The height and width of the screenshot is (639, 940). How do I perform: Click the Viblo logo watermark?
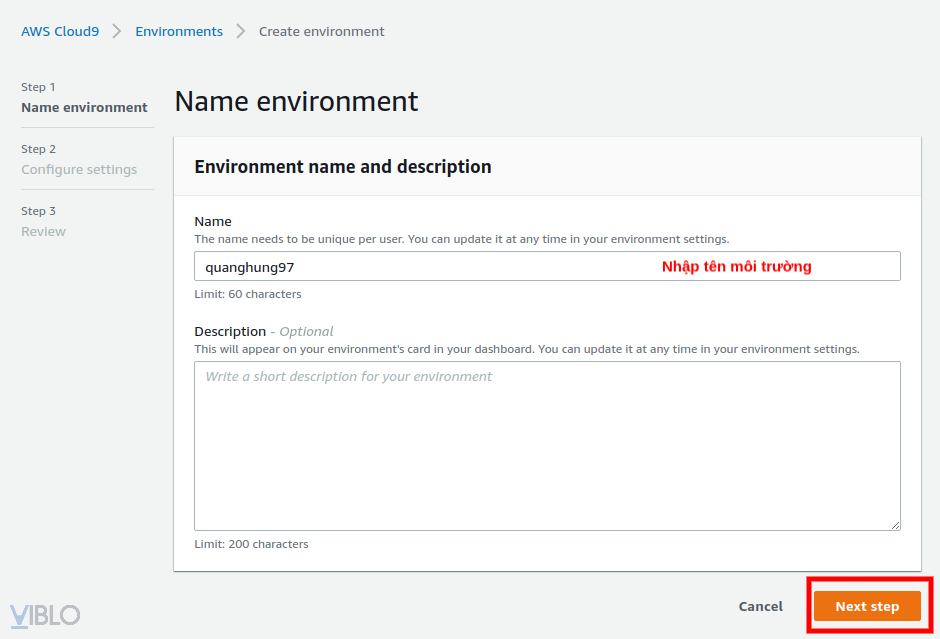pos(45,615)
